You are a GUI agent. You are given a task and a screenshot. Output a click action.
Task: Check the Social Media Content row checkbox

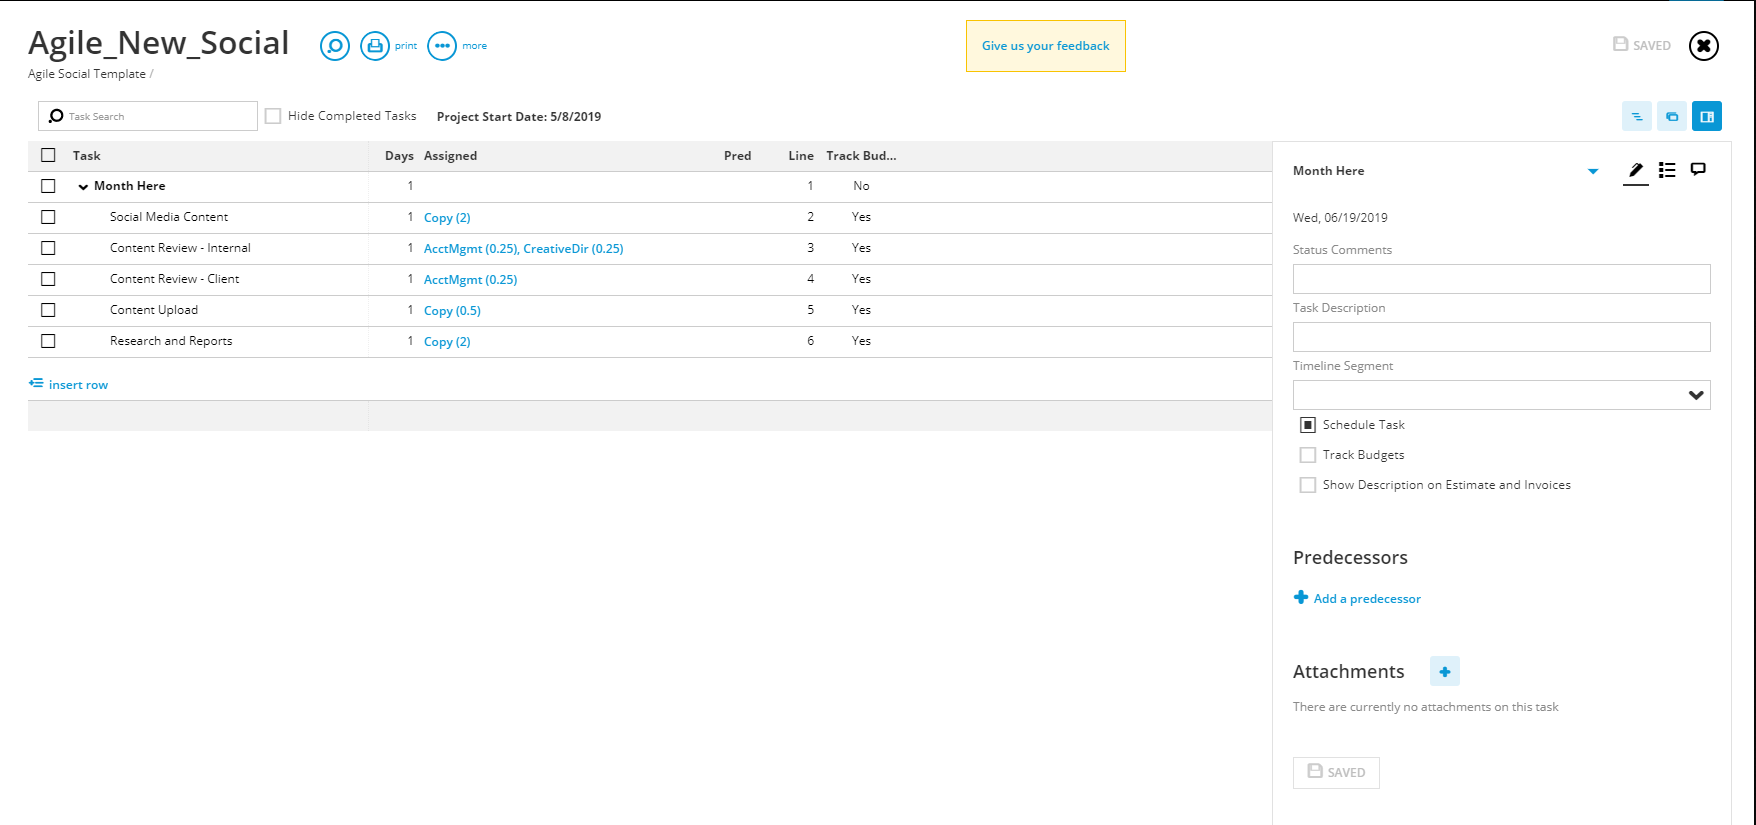48,217
